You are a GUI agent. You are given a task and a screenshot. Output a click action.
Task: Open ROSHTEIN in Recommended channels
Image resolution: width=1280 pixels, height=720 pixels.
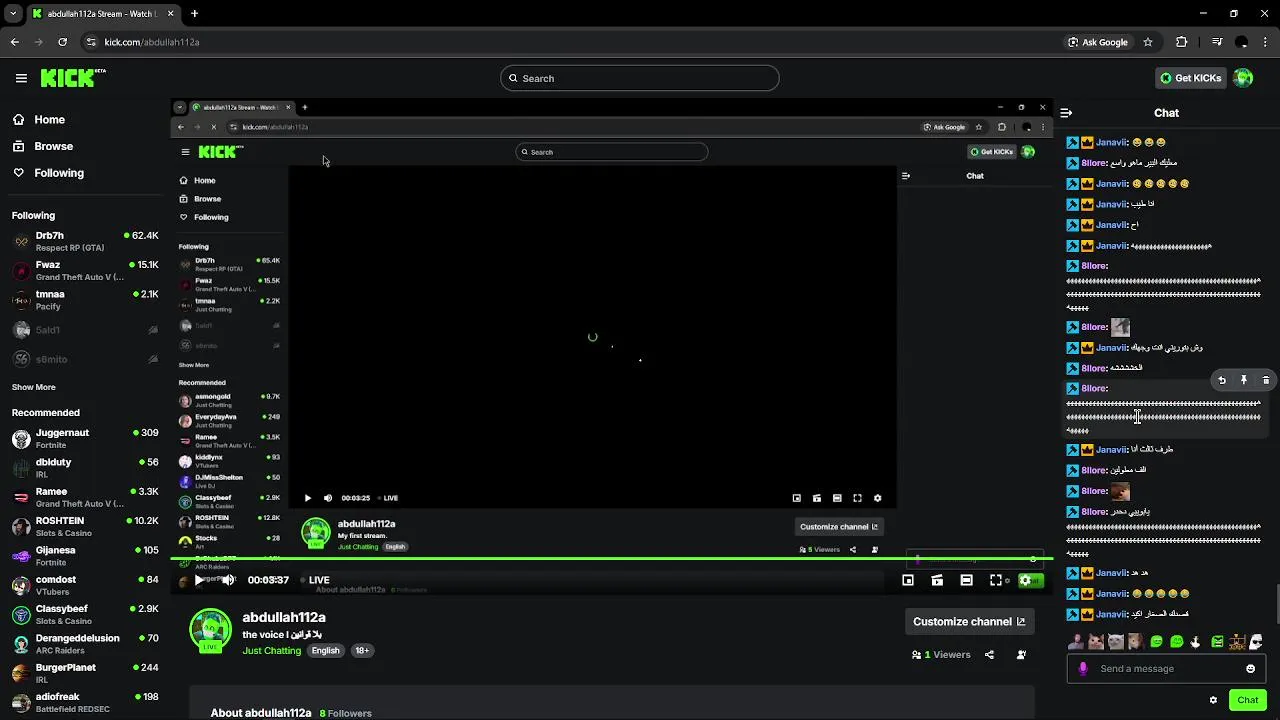[x=85, y=526]
